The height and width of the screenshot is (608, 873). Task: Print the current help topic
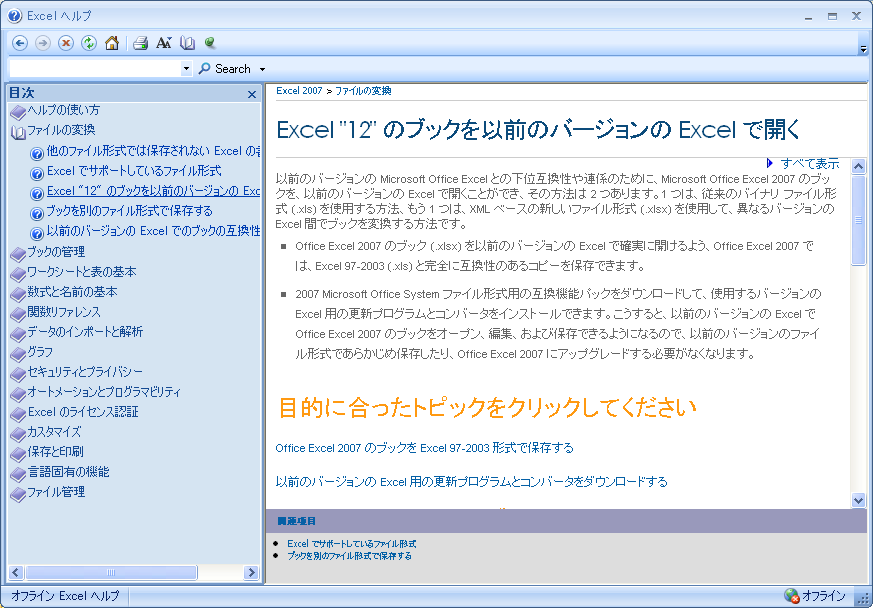point(140,43)
